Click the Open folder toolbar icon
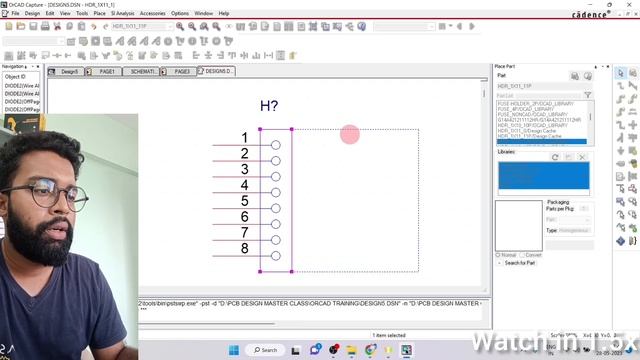 21,27
